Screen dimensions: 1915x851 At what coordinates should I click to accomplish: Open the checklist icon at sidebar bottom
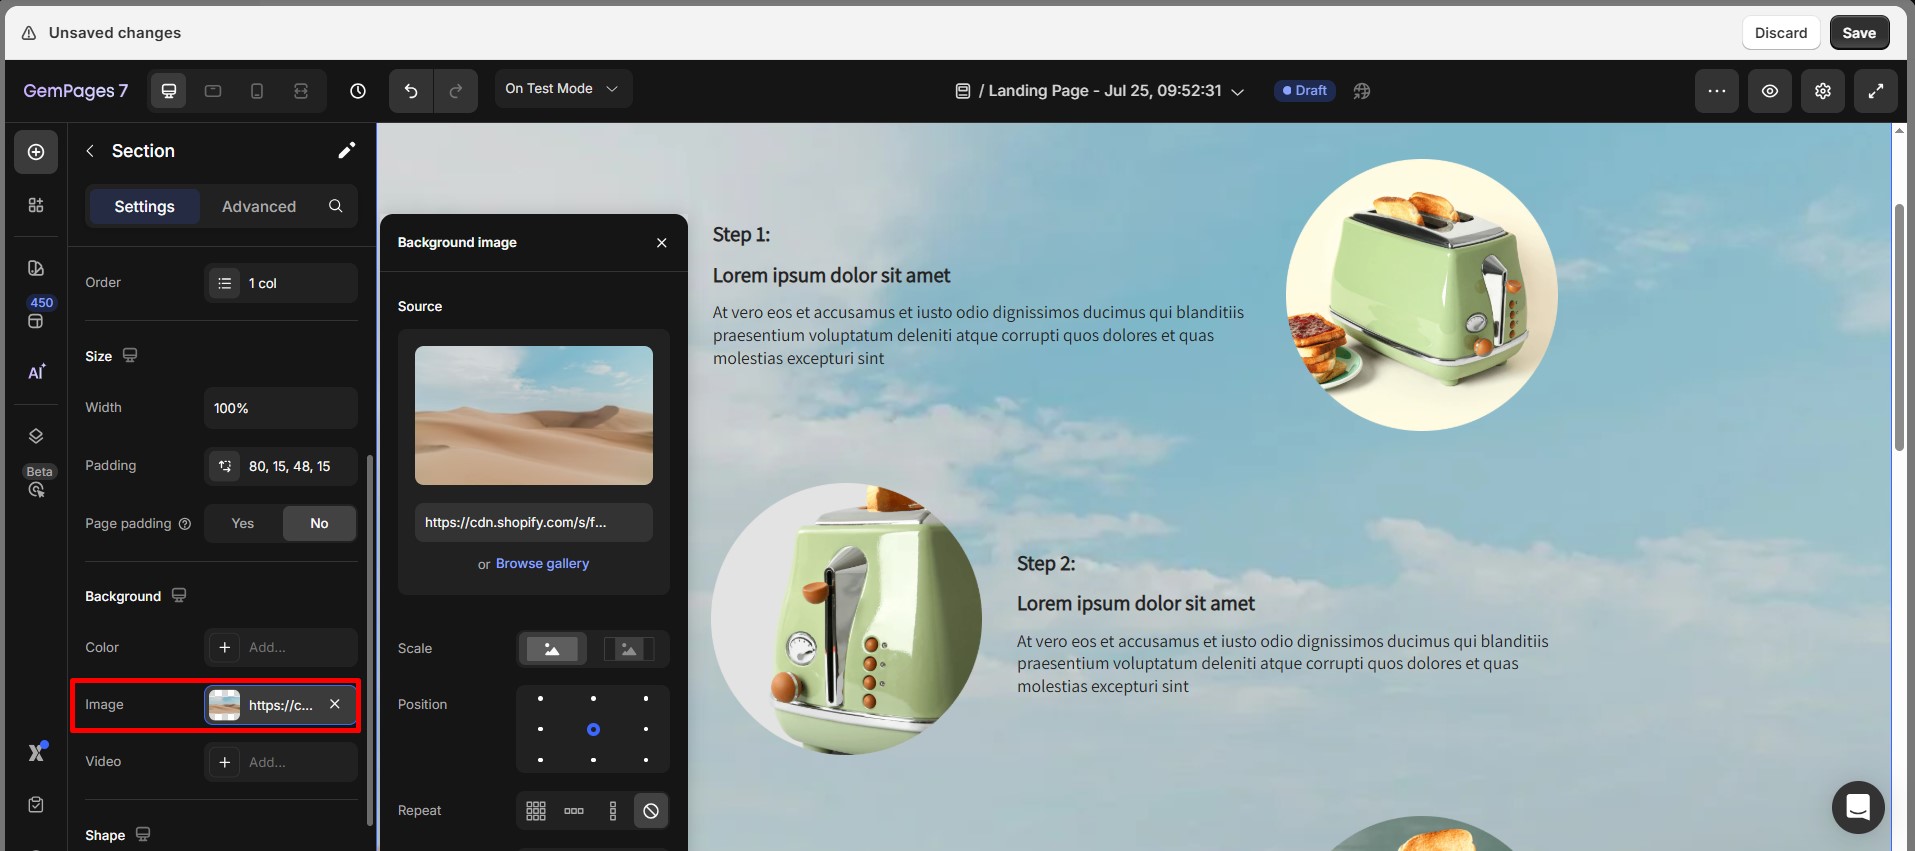point(36,805)
